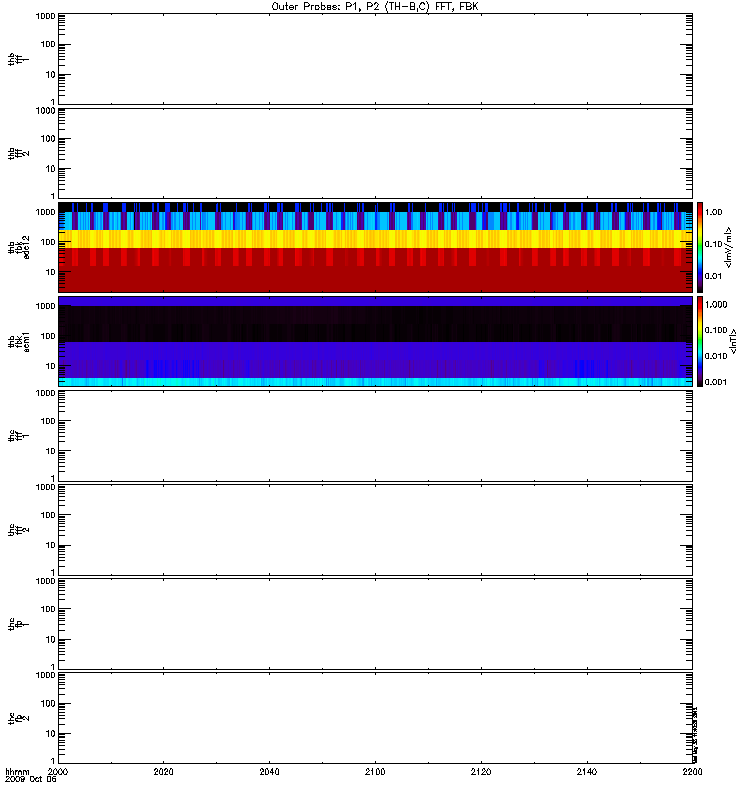This screenshot has height=800, width=750.
Task: Click the 2100 time tick label
Action: pos(375,771)
